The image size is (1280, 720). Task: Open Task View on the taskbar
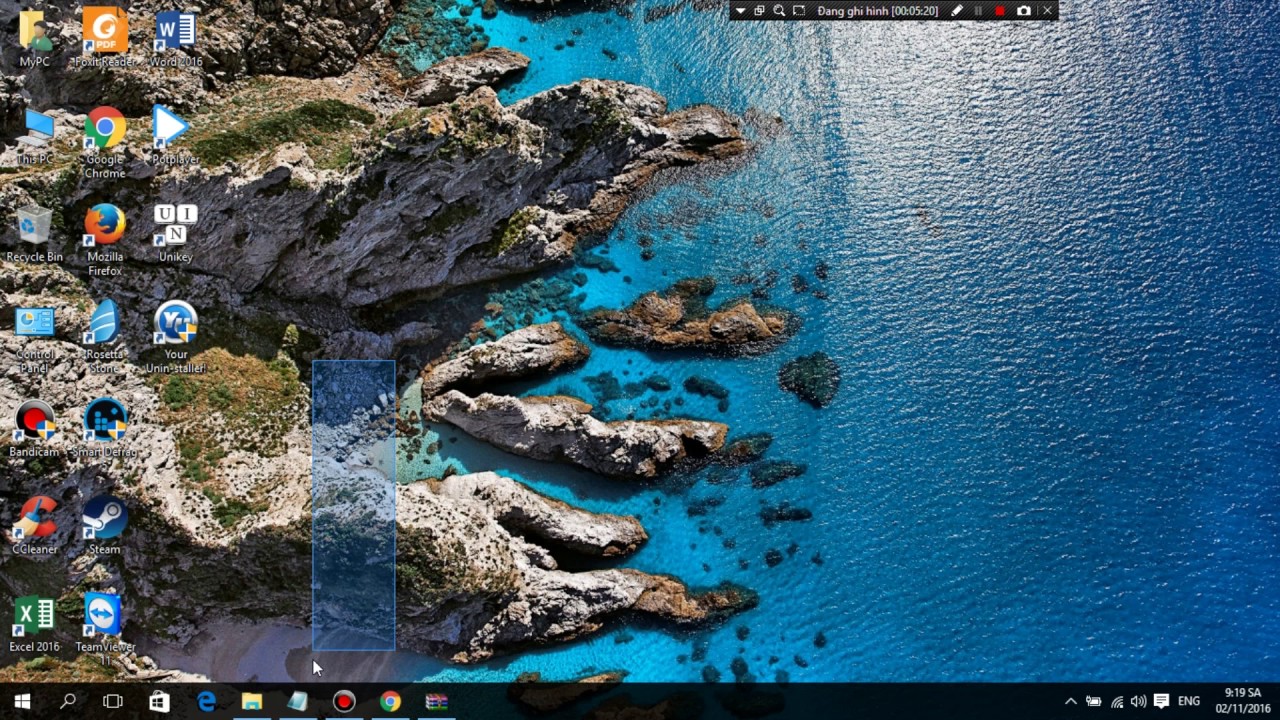(113, 701)
